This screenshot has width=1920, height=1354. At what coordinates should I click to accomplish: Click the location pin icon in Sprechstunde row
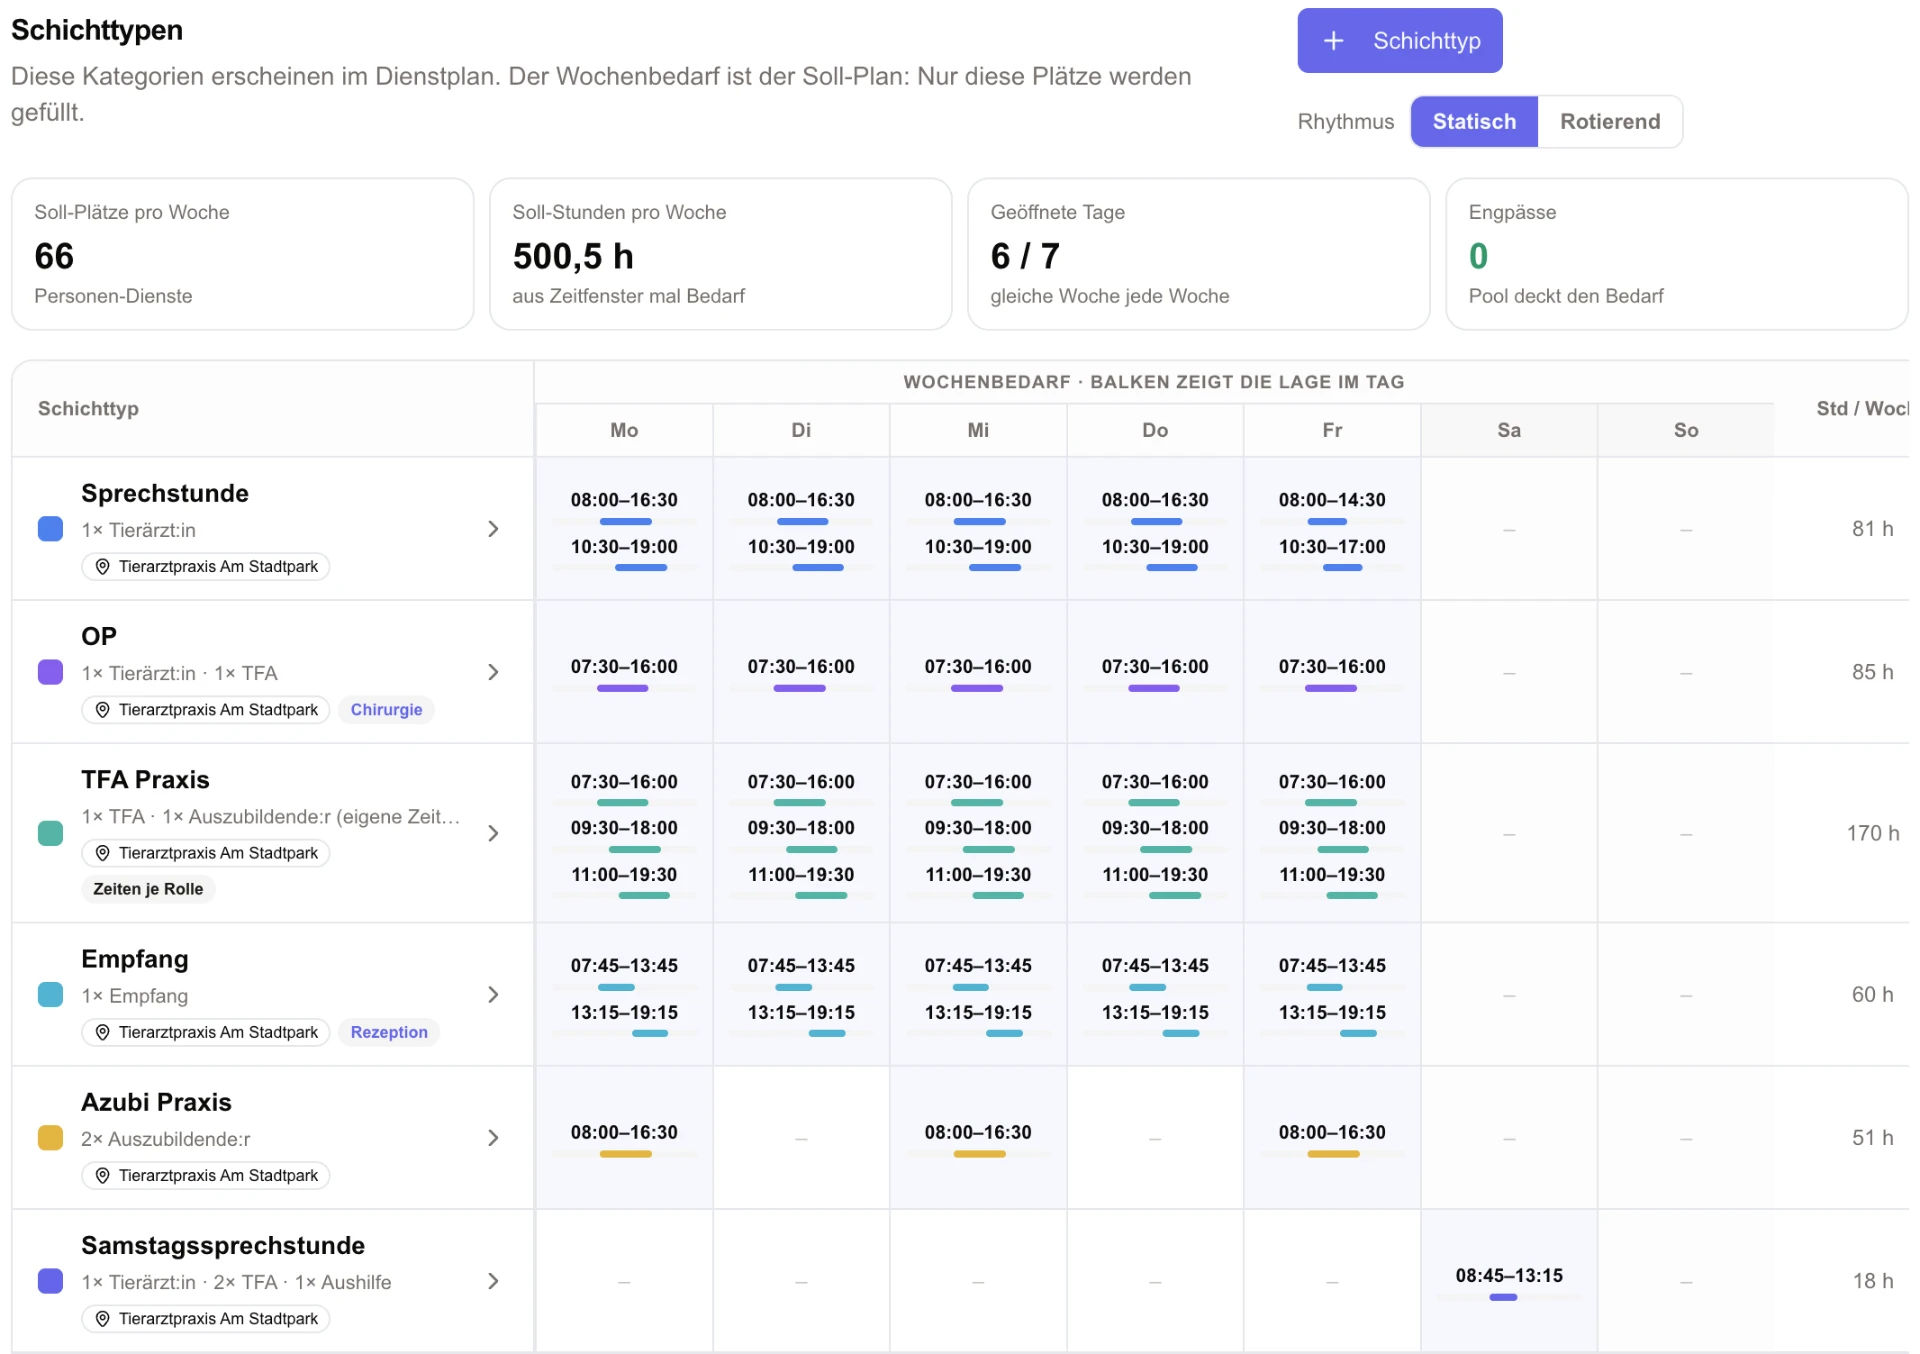point(102,567)
